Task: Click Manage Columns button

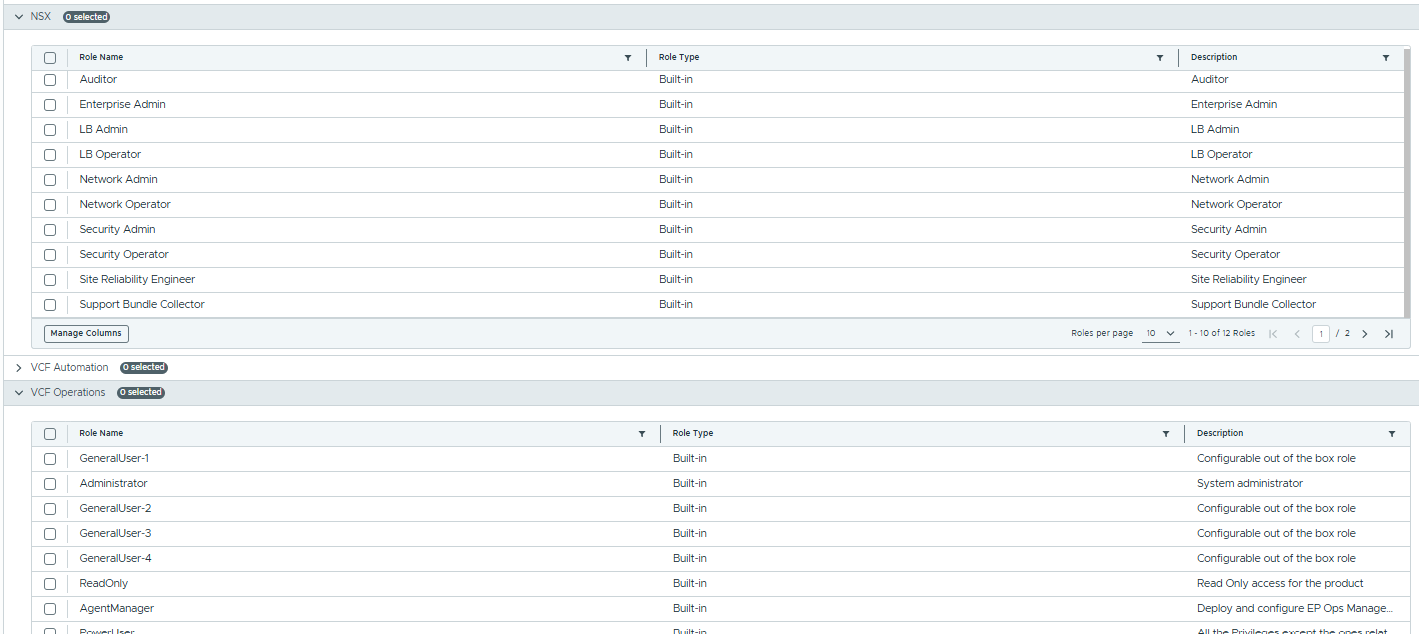Action: pyautogui.click(x=86, y=334)
